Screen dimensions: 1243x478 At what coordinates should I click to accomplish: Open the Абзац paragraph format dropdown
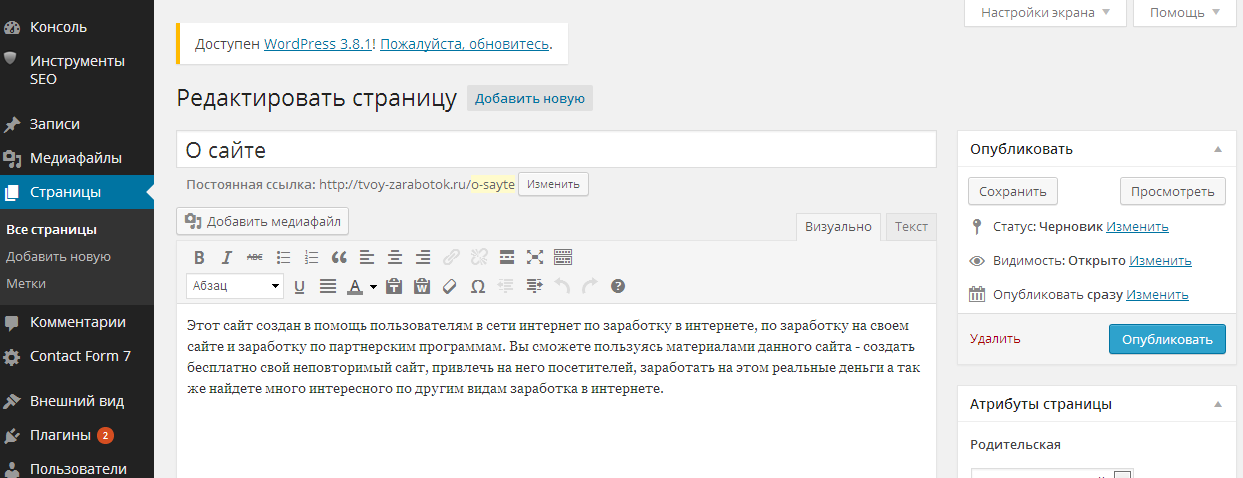tap(235, 286)
